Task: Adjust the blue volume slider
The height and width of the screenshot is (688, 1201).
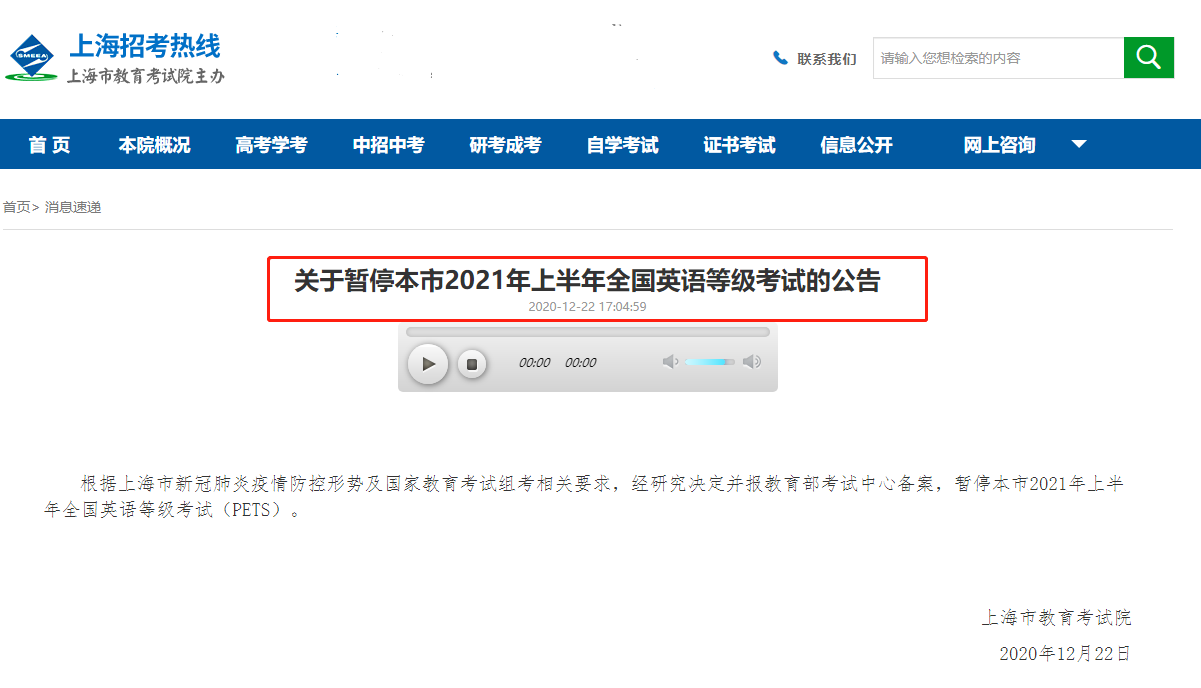Action: 710,362
